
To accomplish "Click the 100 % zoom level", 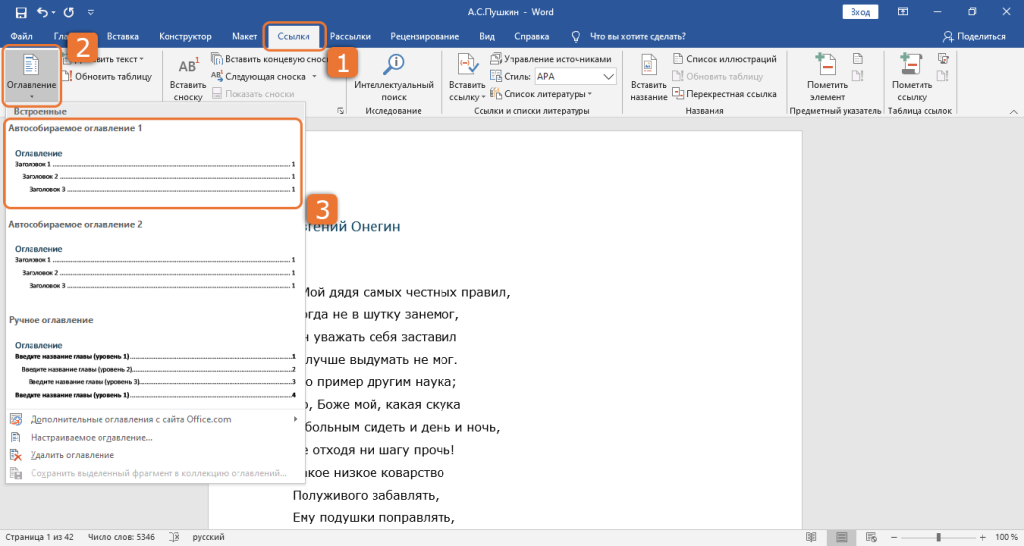I will coord(1006,537).
